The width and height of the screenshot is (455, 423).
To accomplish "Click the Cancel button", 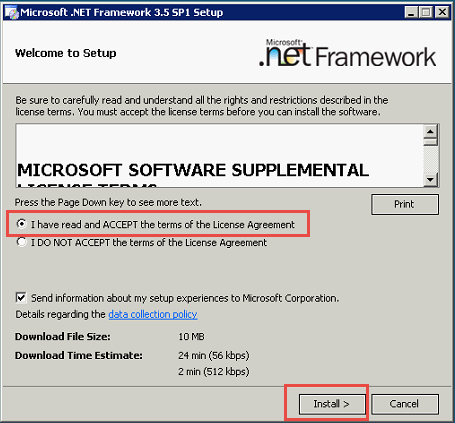I will (x=405, y=404).
